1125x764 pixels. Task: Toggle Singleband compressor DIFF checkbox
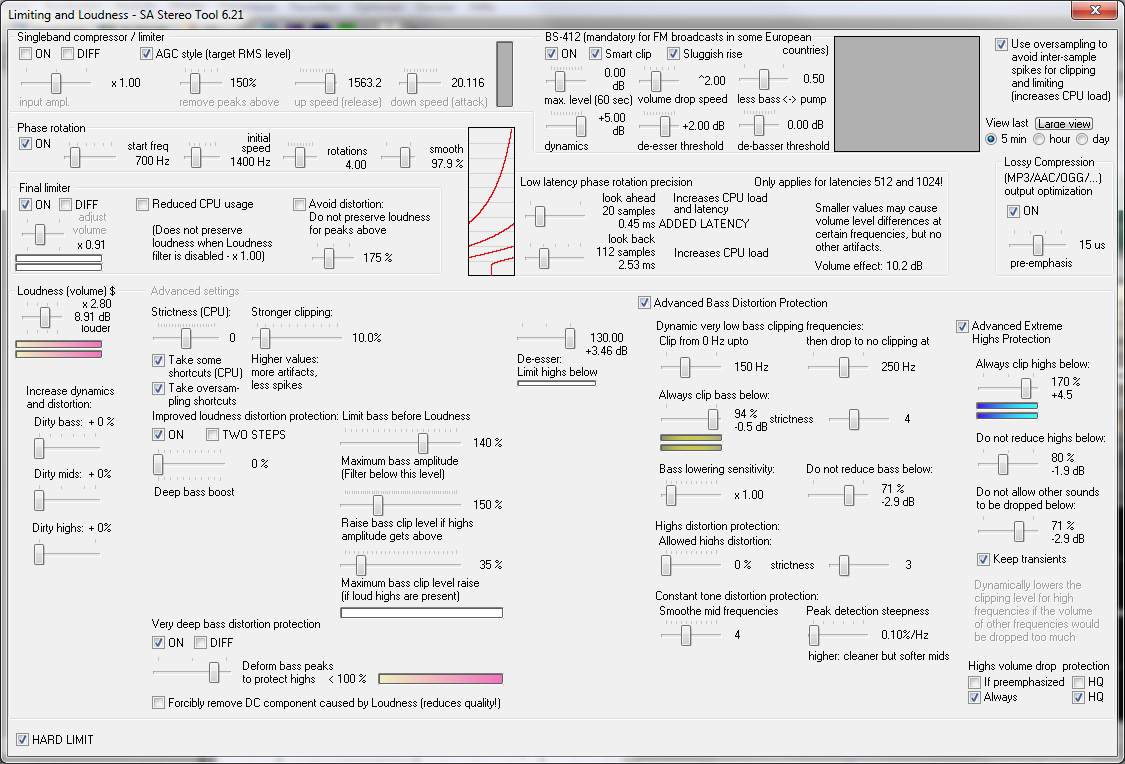coord(67,54)
